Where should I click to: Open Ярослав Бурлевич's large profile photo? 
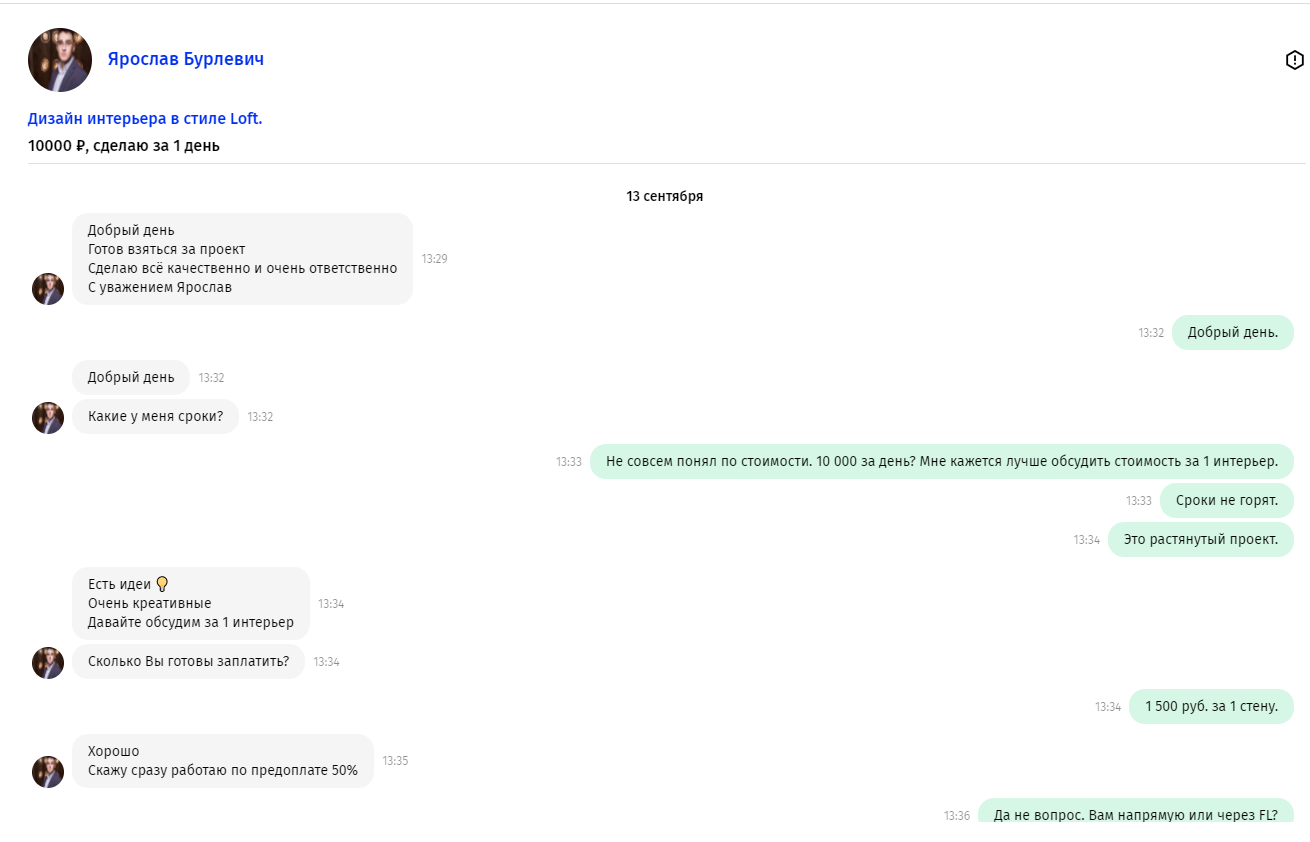[x=60, y=60]
